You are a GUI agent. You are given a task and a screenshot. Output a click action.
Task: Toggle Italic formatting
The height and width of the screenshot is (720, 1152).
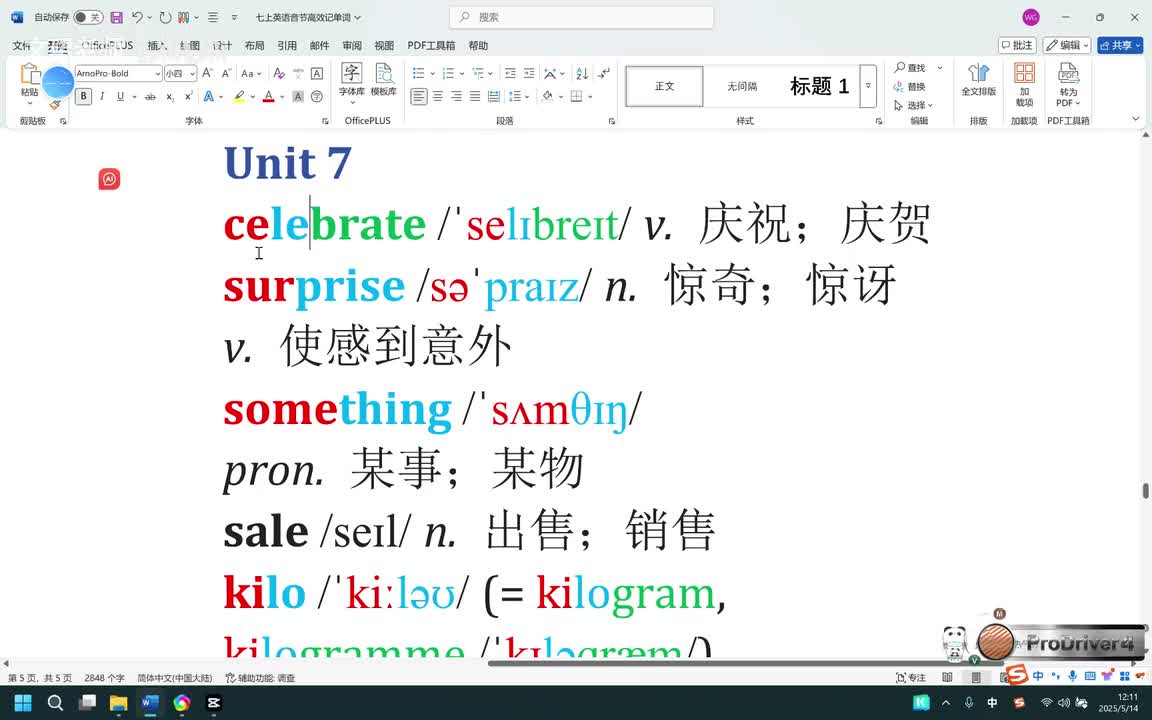[x=102, y=96]
